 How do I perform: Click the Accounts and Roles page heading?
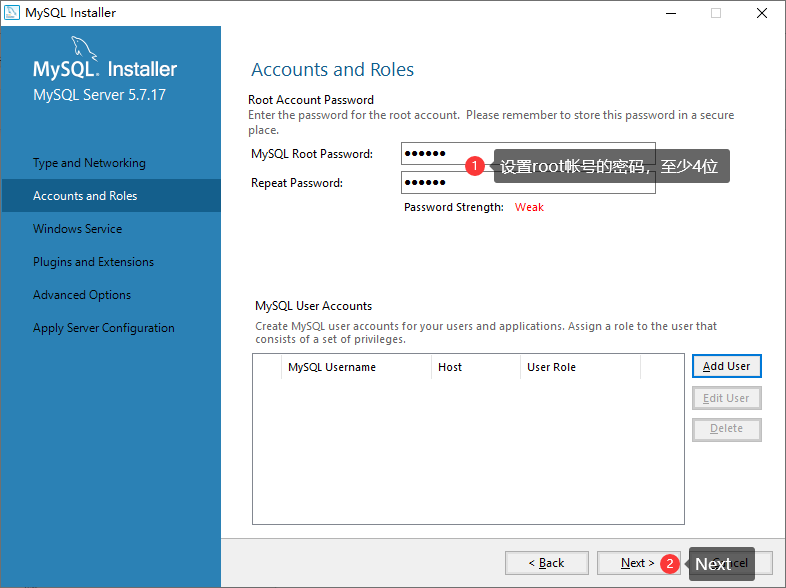(x=332, y=69)
